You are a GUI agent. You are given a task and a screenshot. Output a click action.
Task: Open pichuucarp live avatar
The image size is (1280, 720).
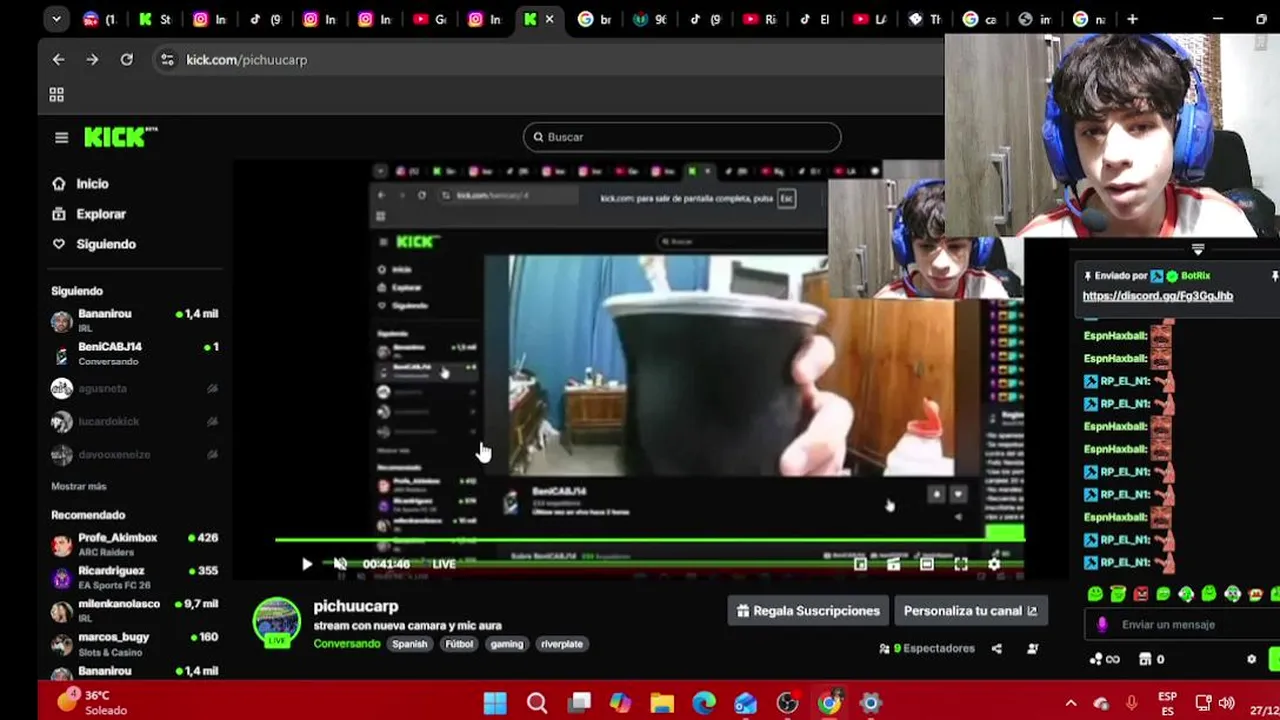[x=277, y=623]
